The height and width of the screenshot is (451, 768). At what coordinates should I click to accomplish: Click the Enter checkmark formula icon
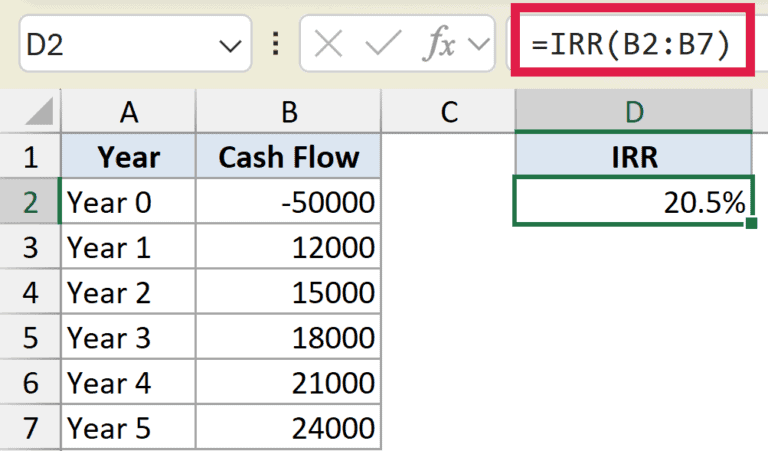tap(383, 44)
